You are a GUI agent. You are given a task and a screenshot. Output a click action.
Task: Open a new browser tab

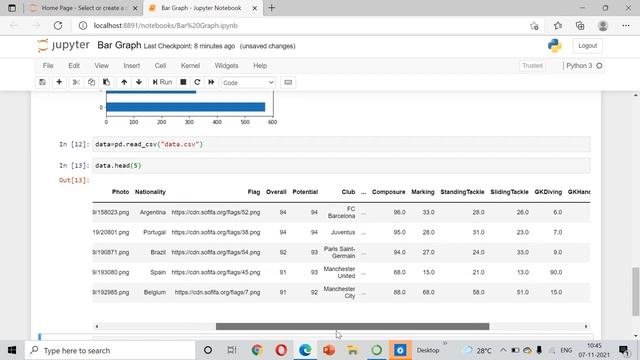[x=271, y=8]
